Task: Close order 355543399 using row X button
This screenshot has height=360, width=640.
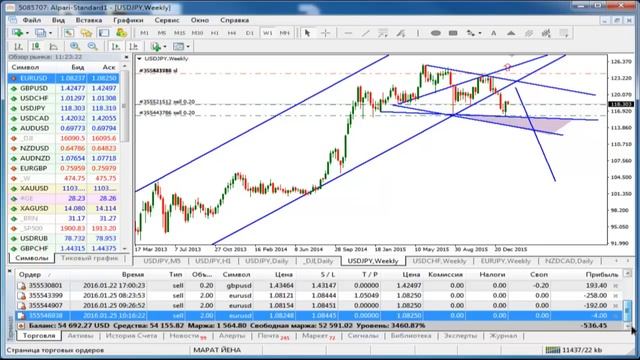Action: (x=616, y=296)
